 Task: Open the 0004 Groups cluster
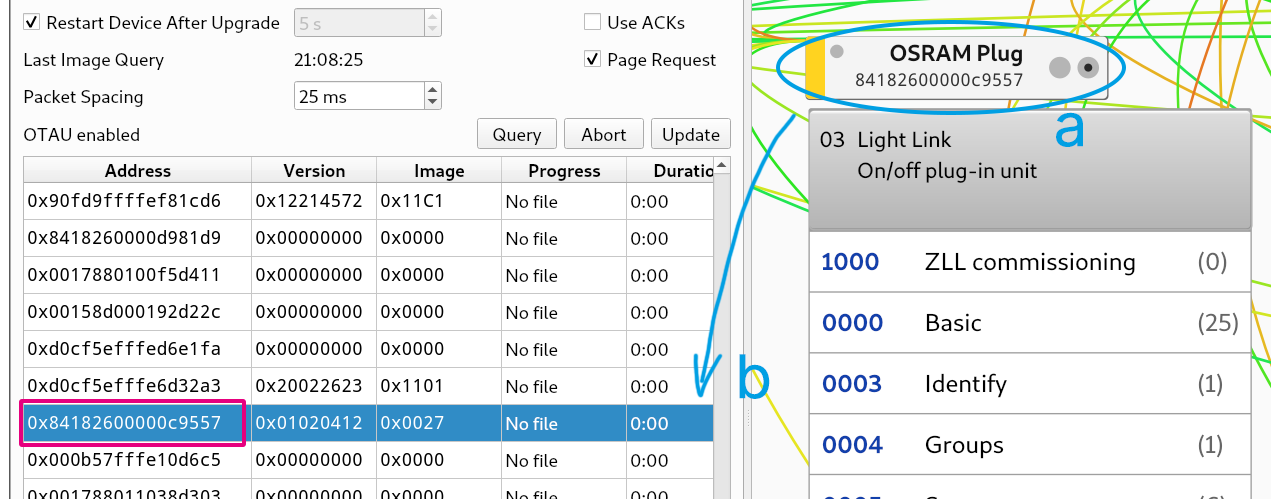tap(1030, 445)
